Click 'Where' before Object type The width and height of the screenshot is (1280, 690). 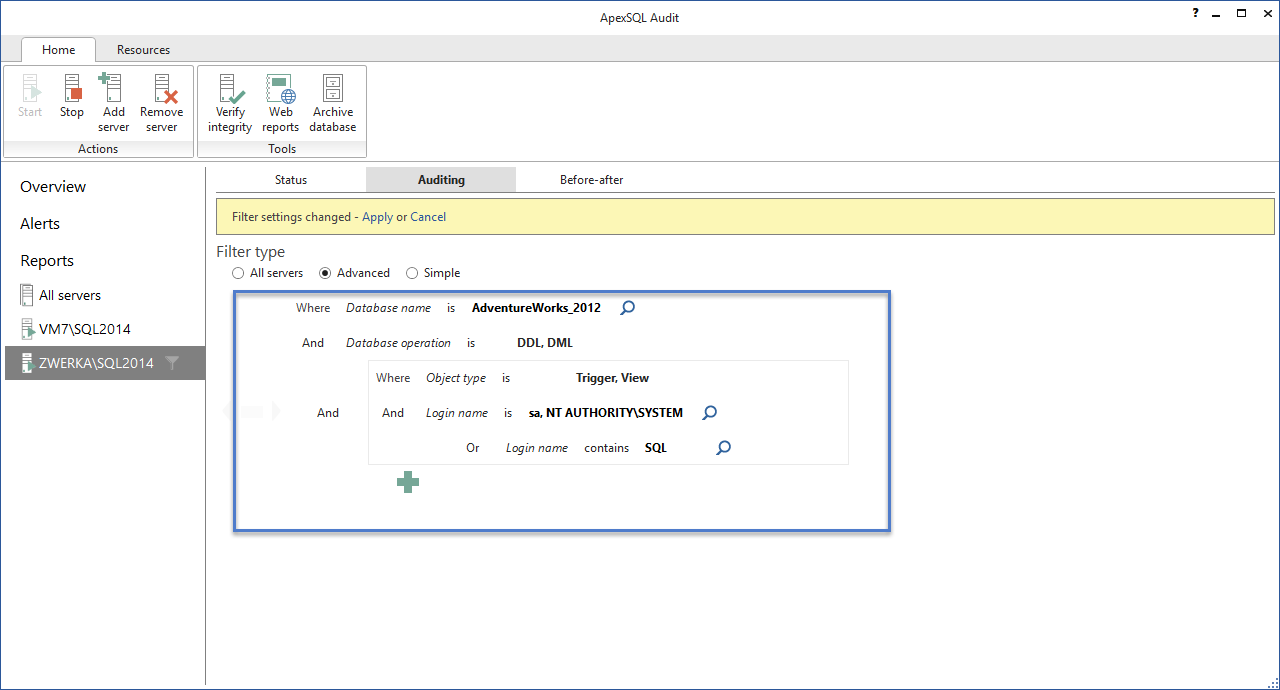[393, 378]
